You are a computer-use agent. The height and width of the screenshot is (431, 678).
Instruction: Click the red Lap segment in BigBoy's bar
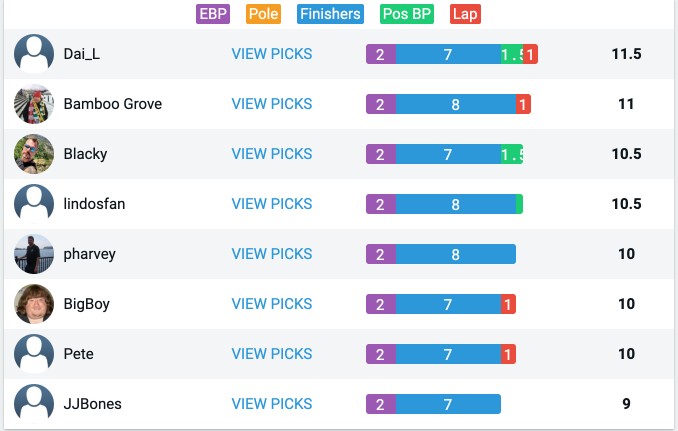pos(508,304)
